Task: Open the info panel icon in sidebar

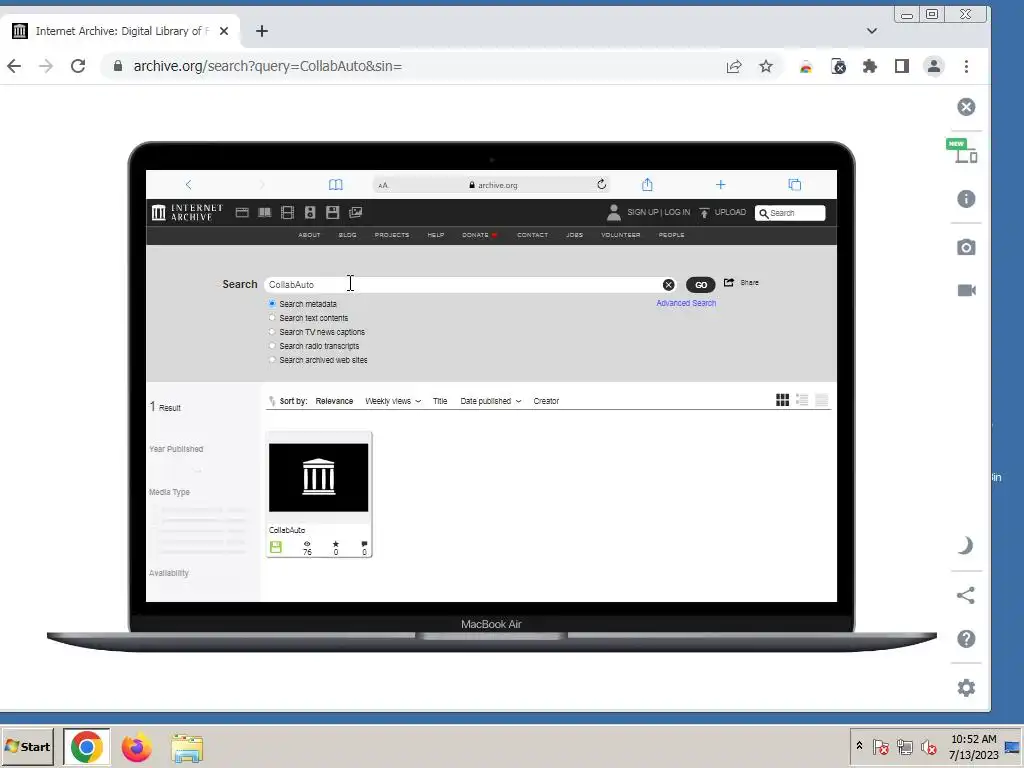Action: tap(966, 199)
